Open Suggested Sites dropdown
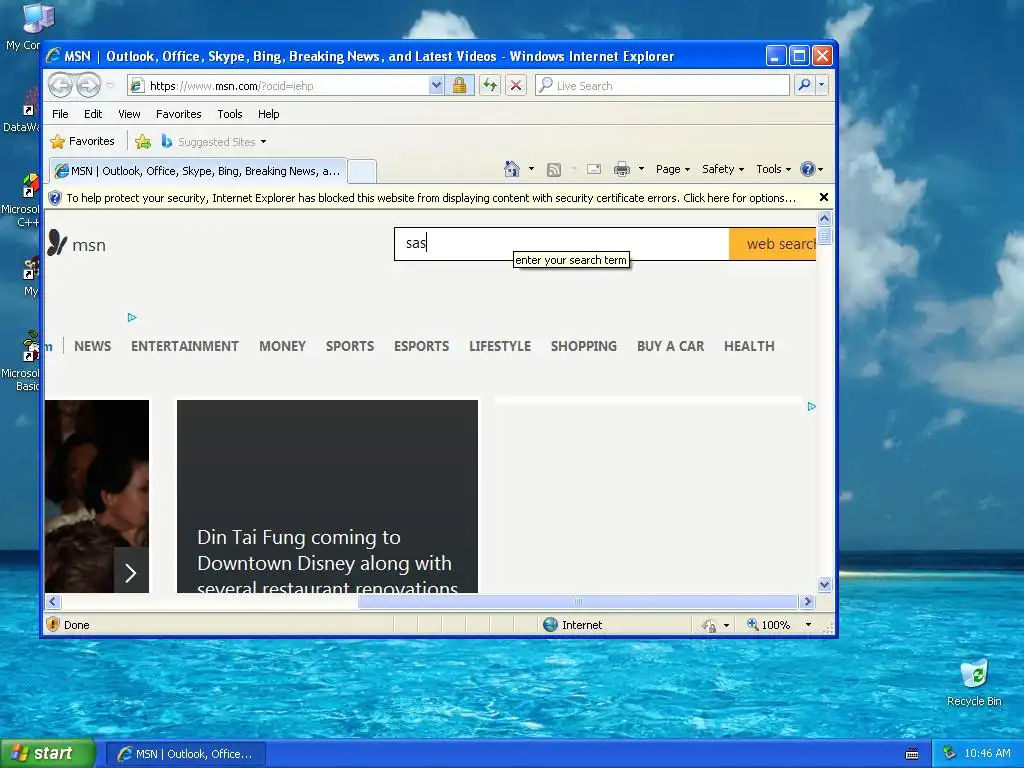The image size is (1024, 768). pyautogui.click(x=214, y=142)
